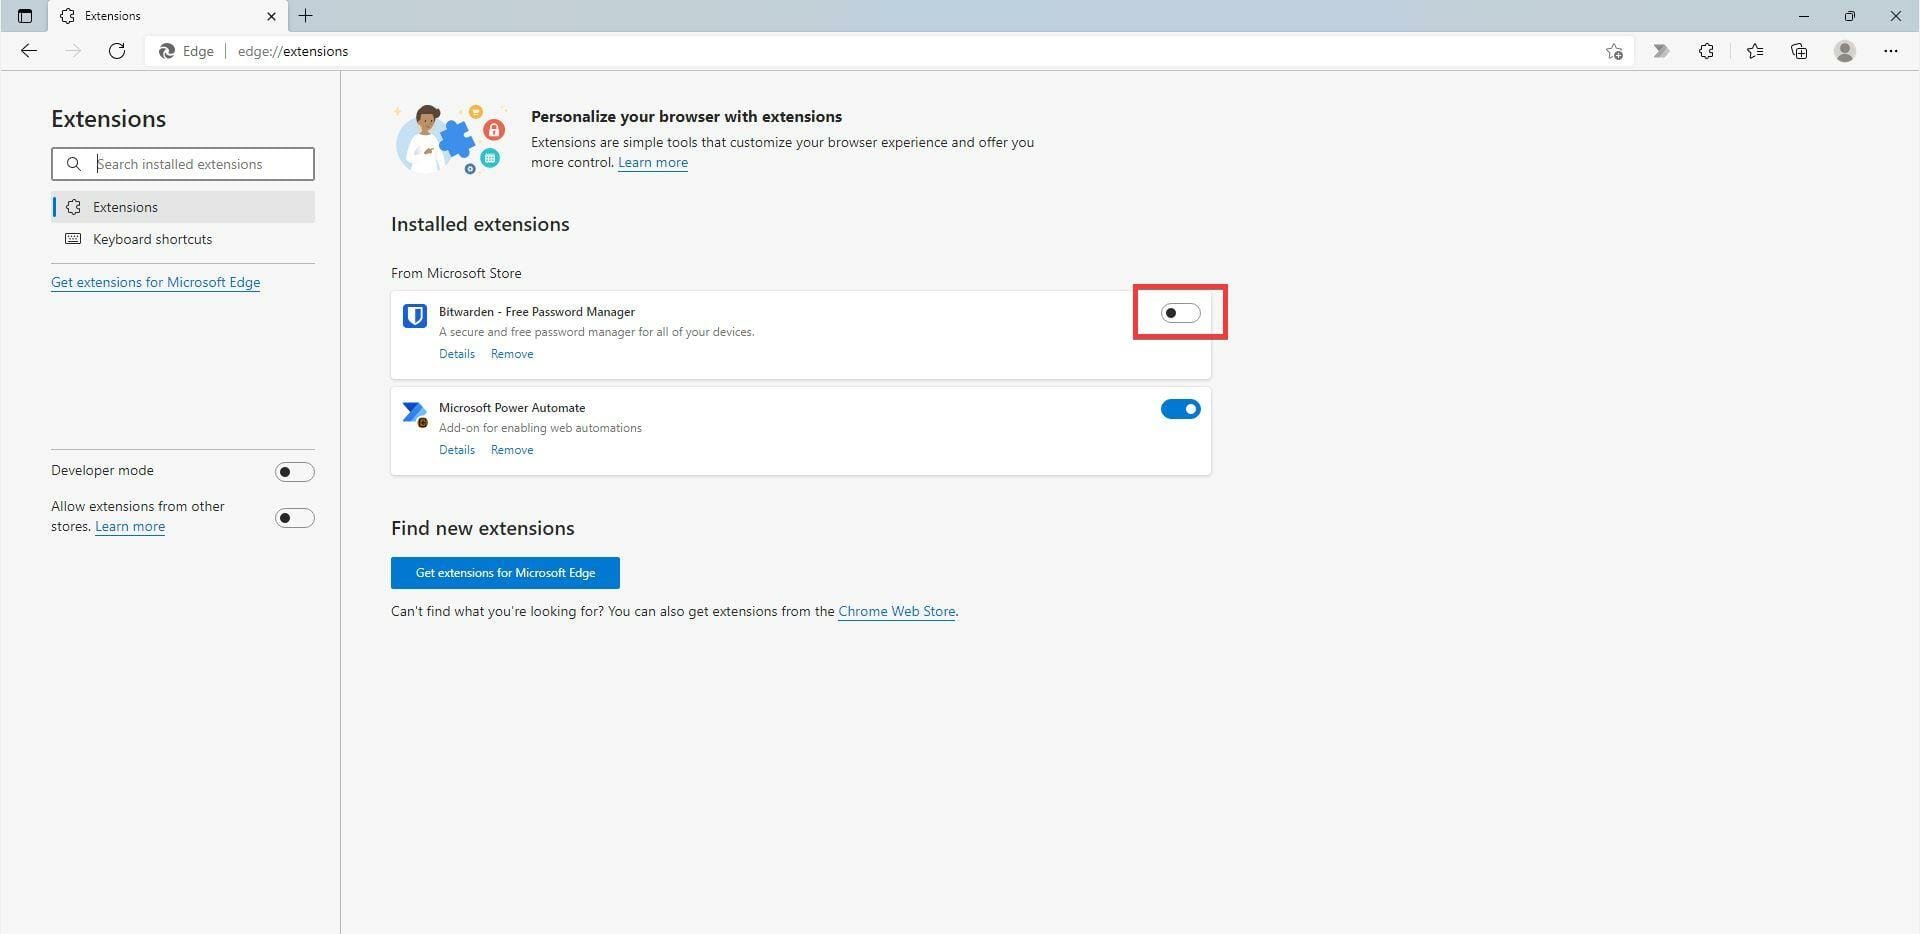
Task: Click the Microsoft Power Automate extension icon
Action: pos(415,413)
